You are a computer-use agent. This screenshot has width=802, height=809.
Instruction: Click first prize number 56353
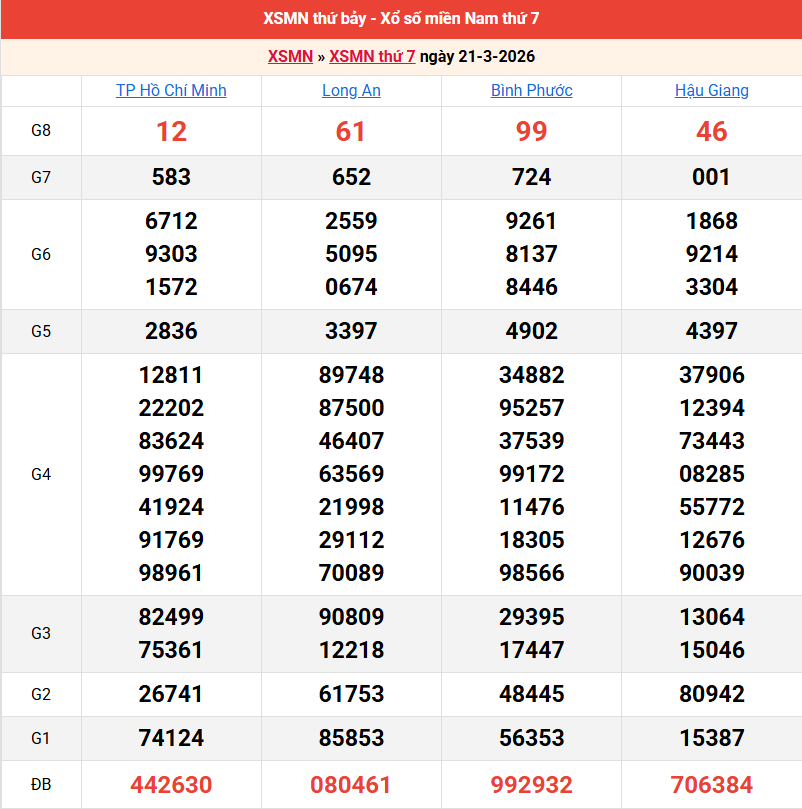click(531, 738)
